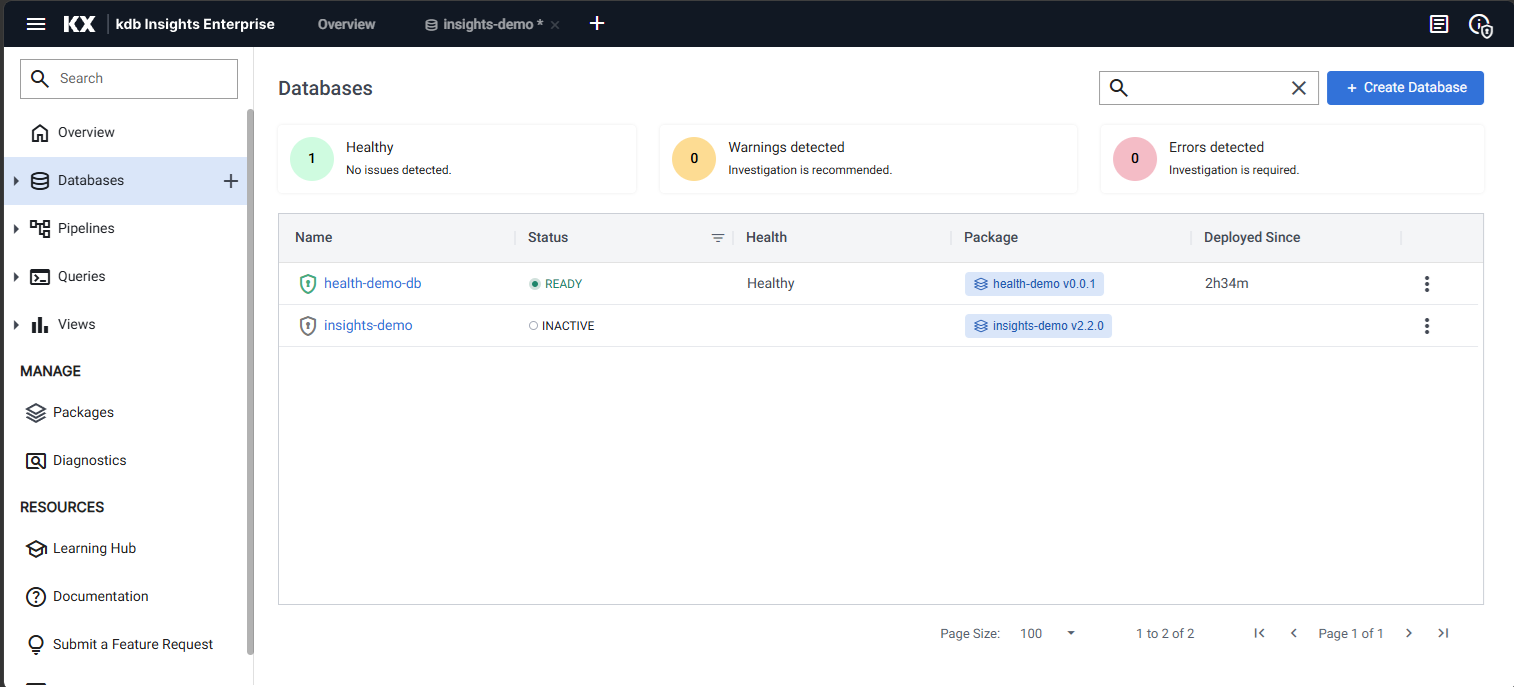Click the Learning Hub graduation cap icon
1514x687 pixels.
(x=36, y=549)
